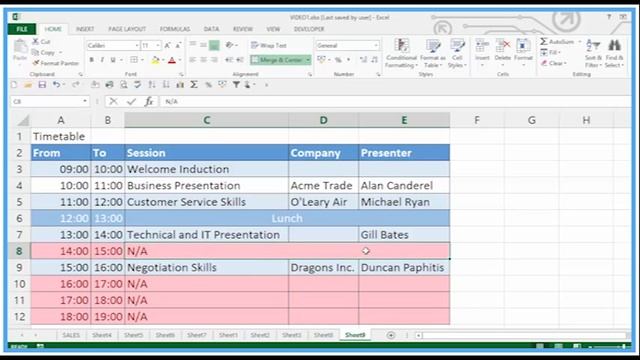Apply the yellow Fill Color bucket
Viewport: 640px width, 360px height.
click(155, 60)
